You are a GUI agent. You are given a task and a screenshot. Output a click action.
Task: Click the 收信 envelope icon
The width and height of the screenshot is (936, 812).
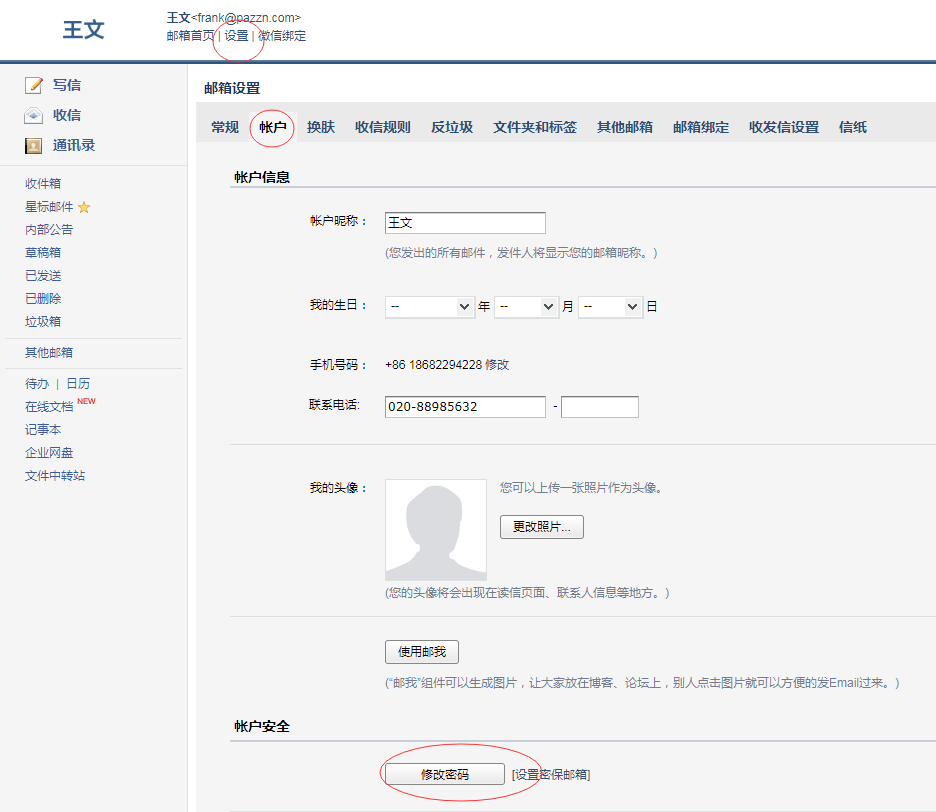coord(33,115)
